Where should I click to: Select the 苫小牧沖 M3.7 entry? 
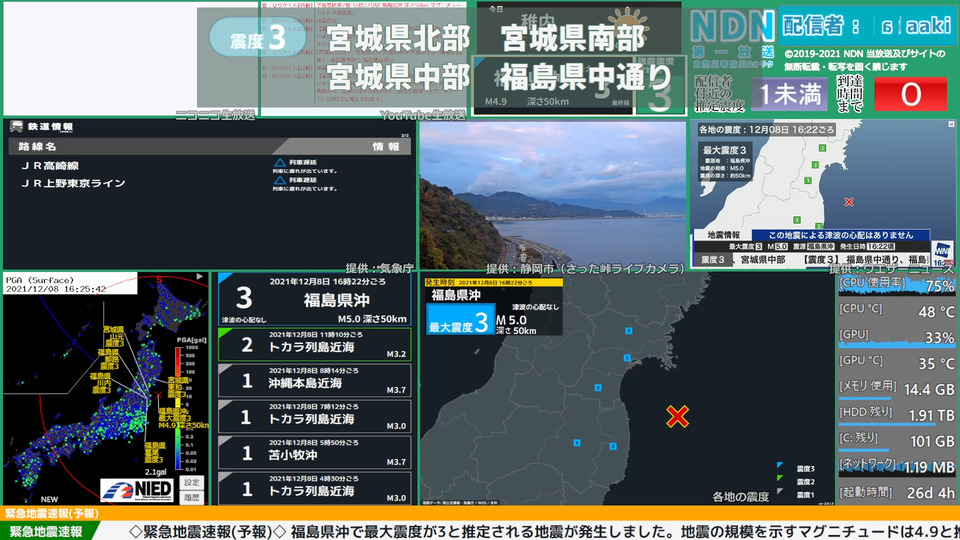[315, 453]
